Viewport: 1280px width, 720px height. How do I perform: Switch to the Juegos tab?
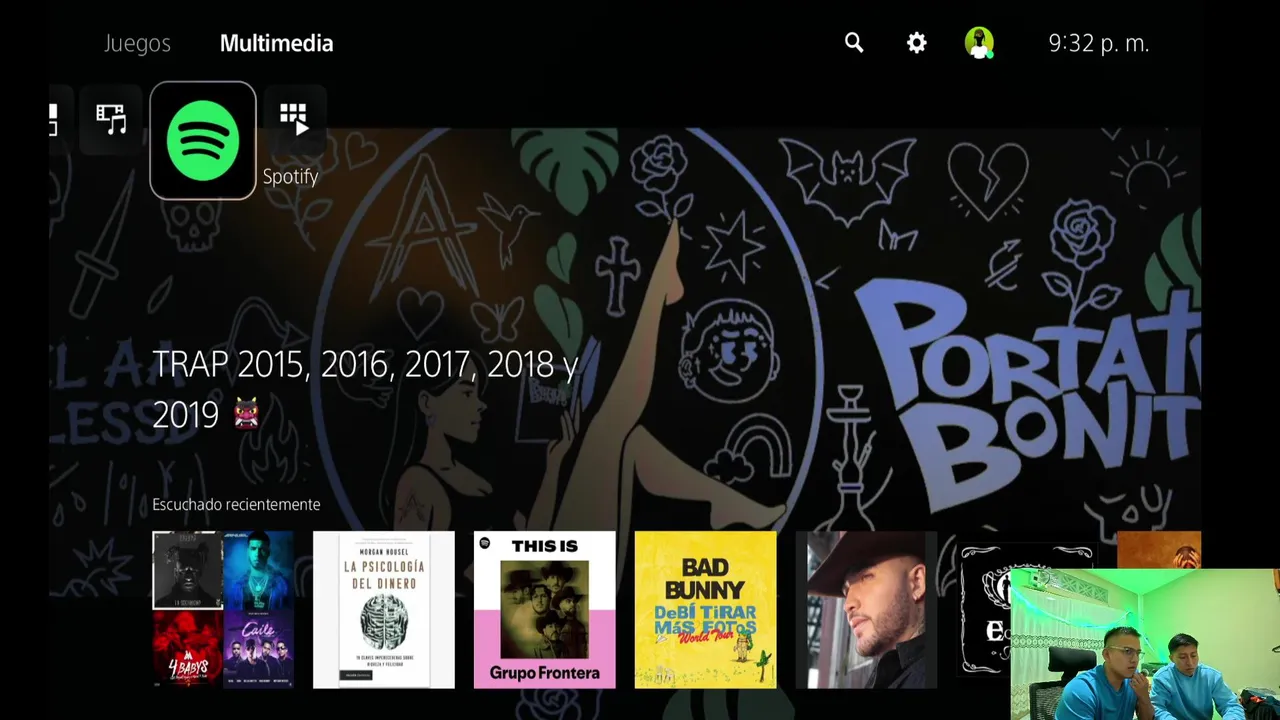[137, 44]
